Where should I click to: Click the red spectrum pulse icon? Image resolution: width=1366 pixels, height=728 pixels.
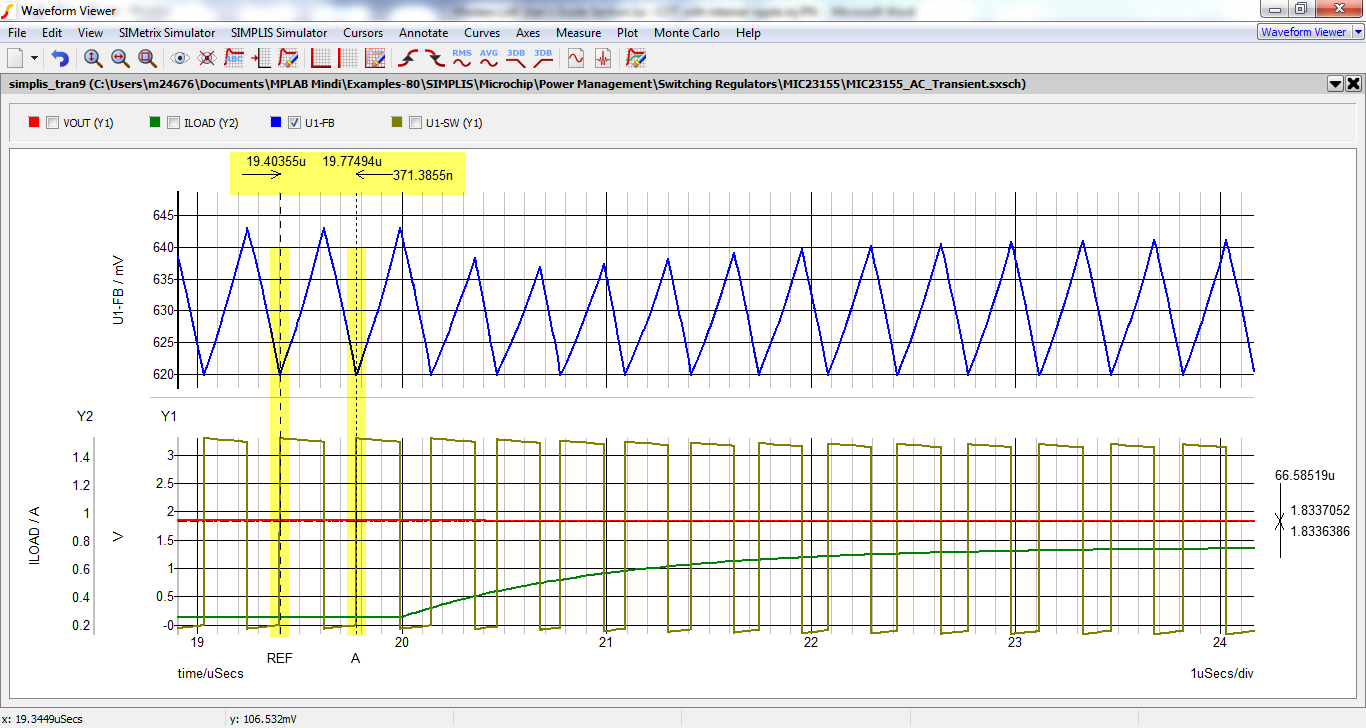602,58
